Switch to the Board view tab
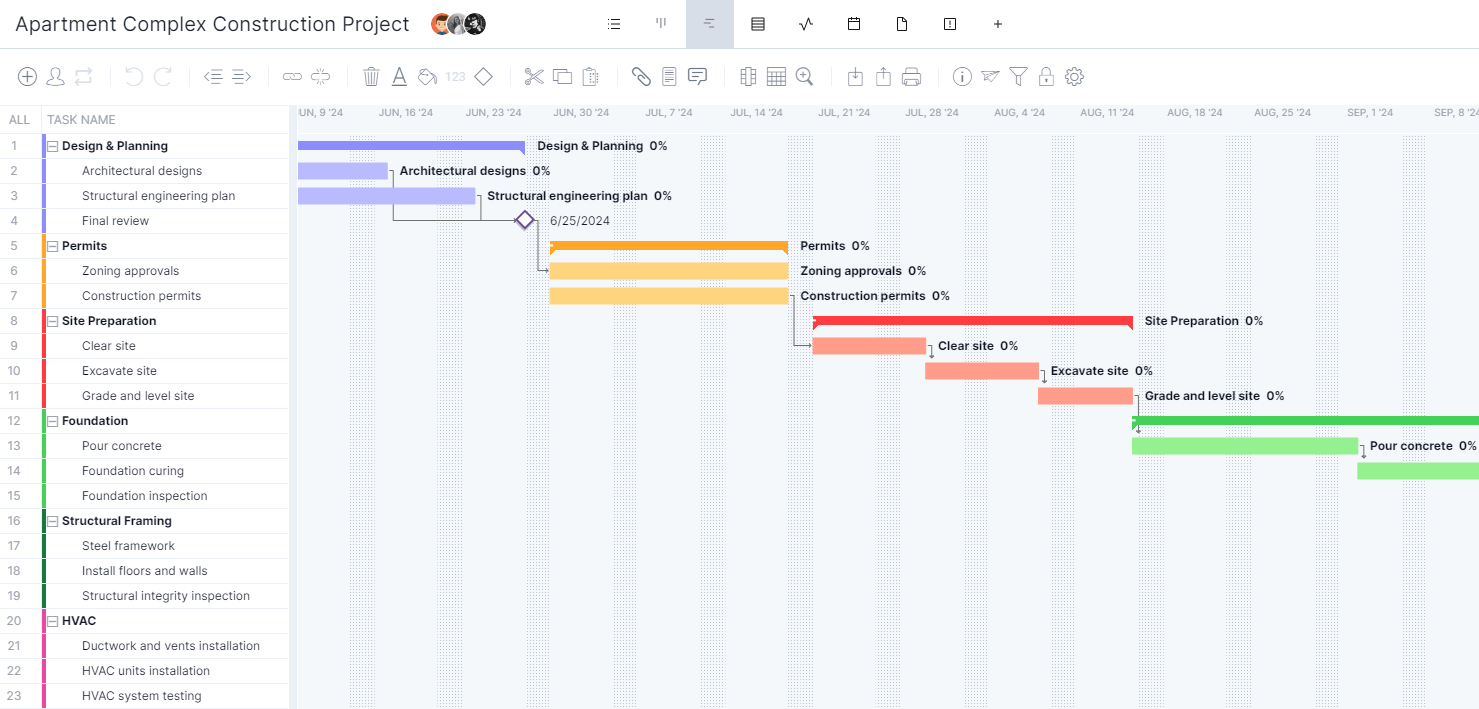This screenshot has width=1479, height=709. [661, 23]
